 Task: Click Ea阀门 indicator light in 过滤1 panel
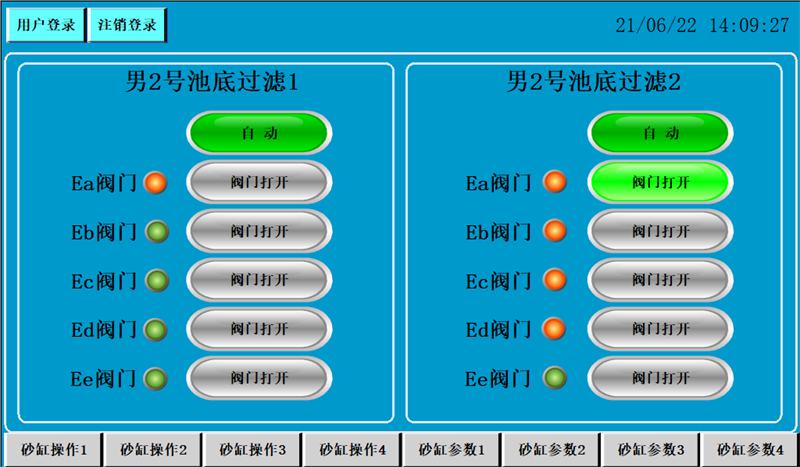pos(155,183)
